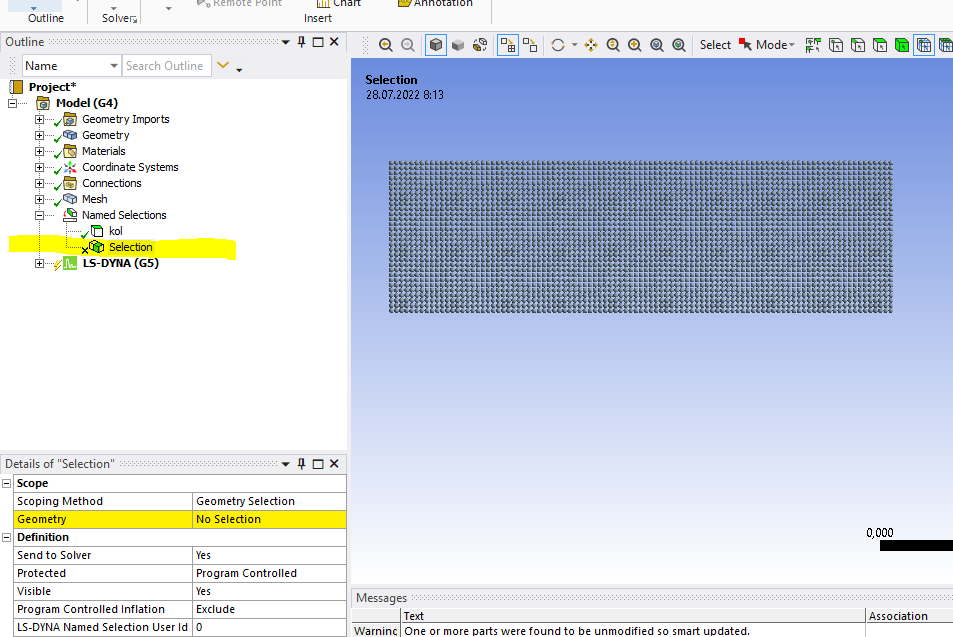Viewport: 953px width, 637px height.
Task: Collapse the Scope details section
Action: coord(7,483)
